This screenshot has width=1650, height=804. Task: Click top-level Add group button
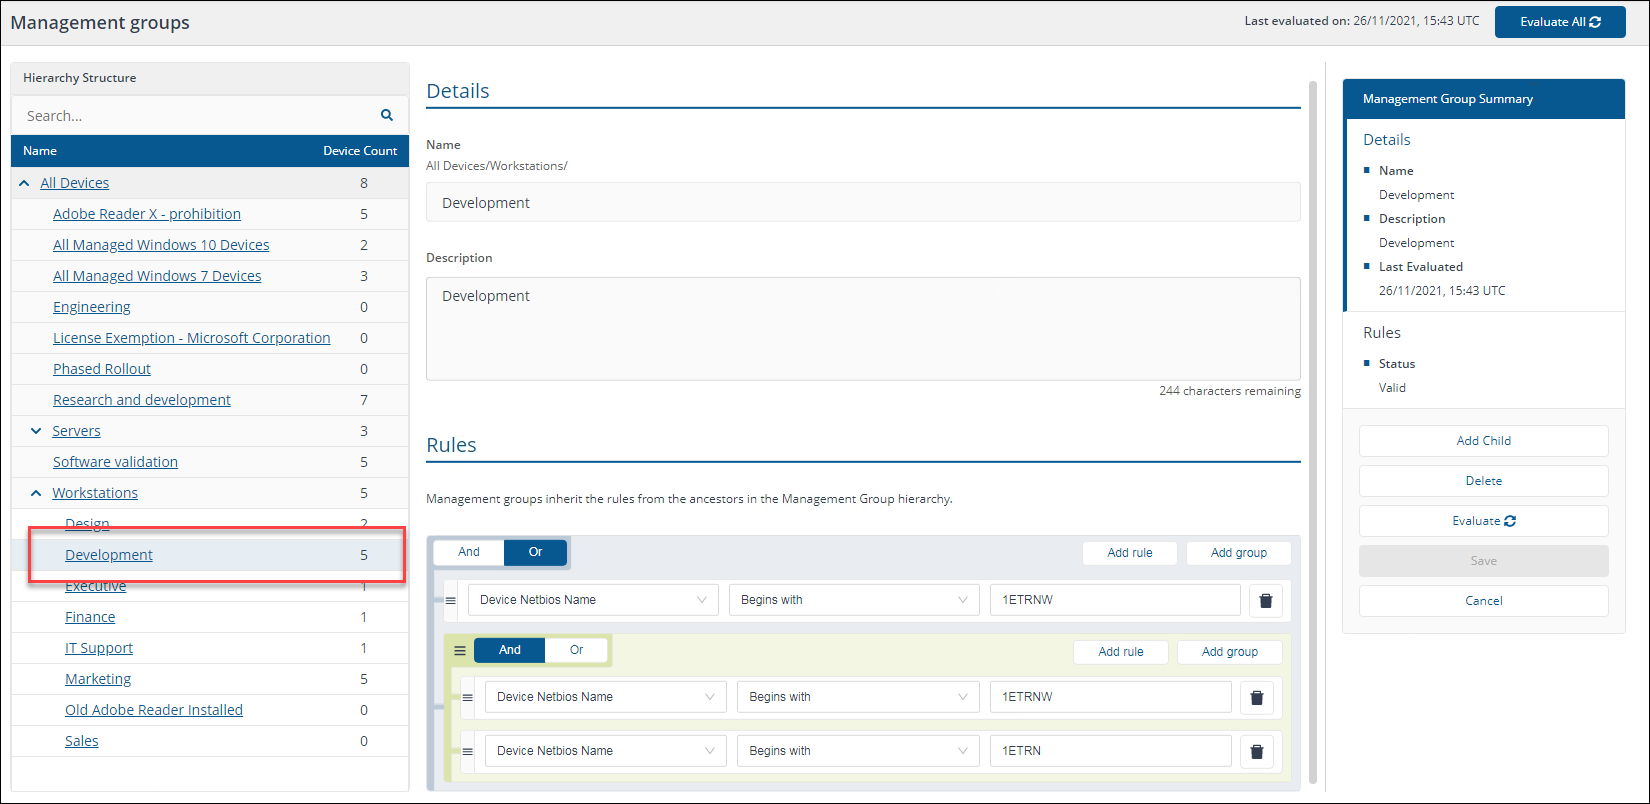tap(1238, 553)
